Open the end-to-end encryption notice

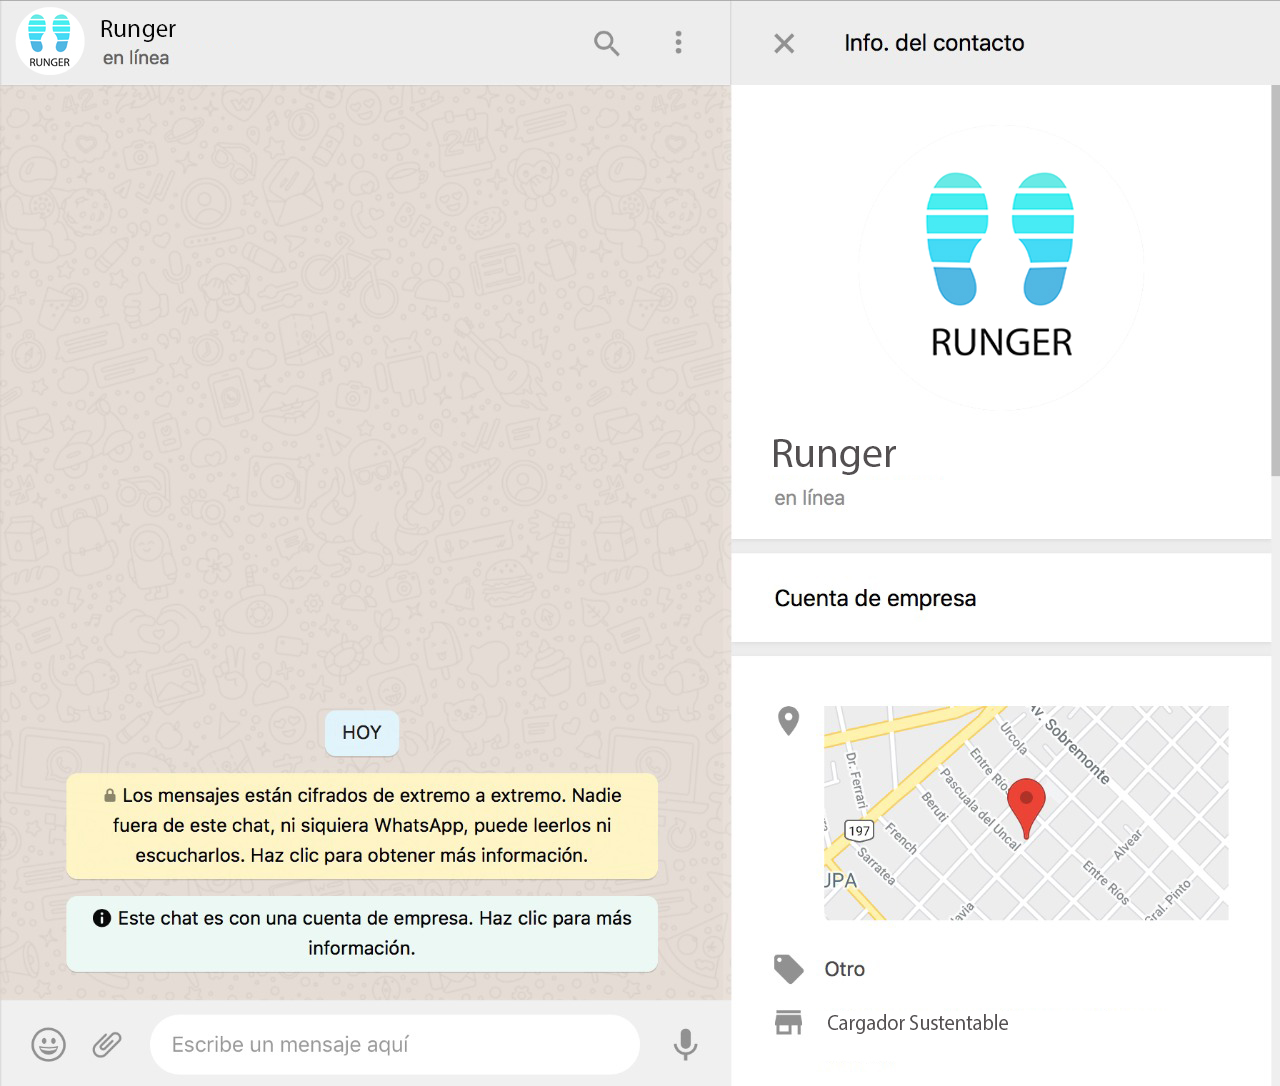(362, 825)
